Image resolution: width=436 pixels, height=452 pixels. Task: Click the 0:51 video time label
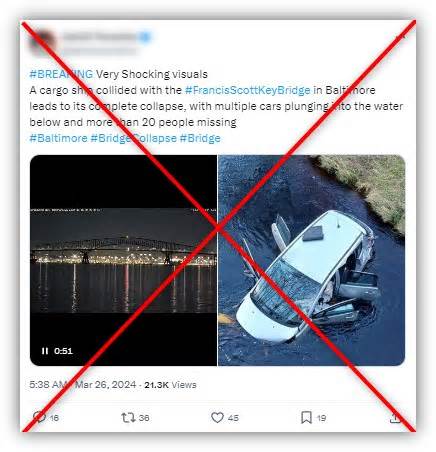(63, 351)
